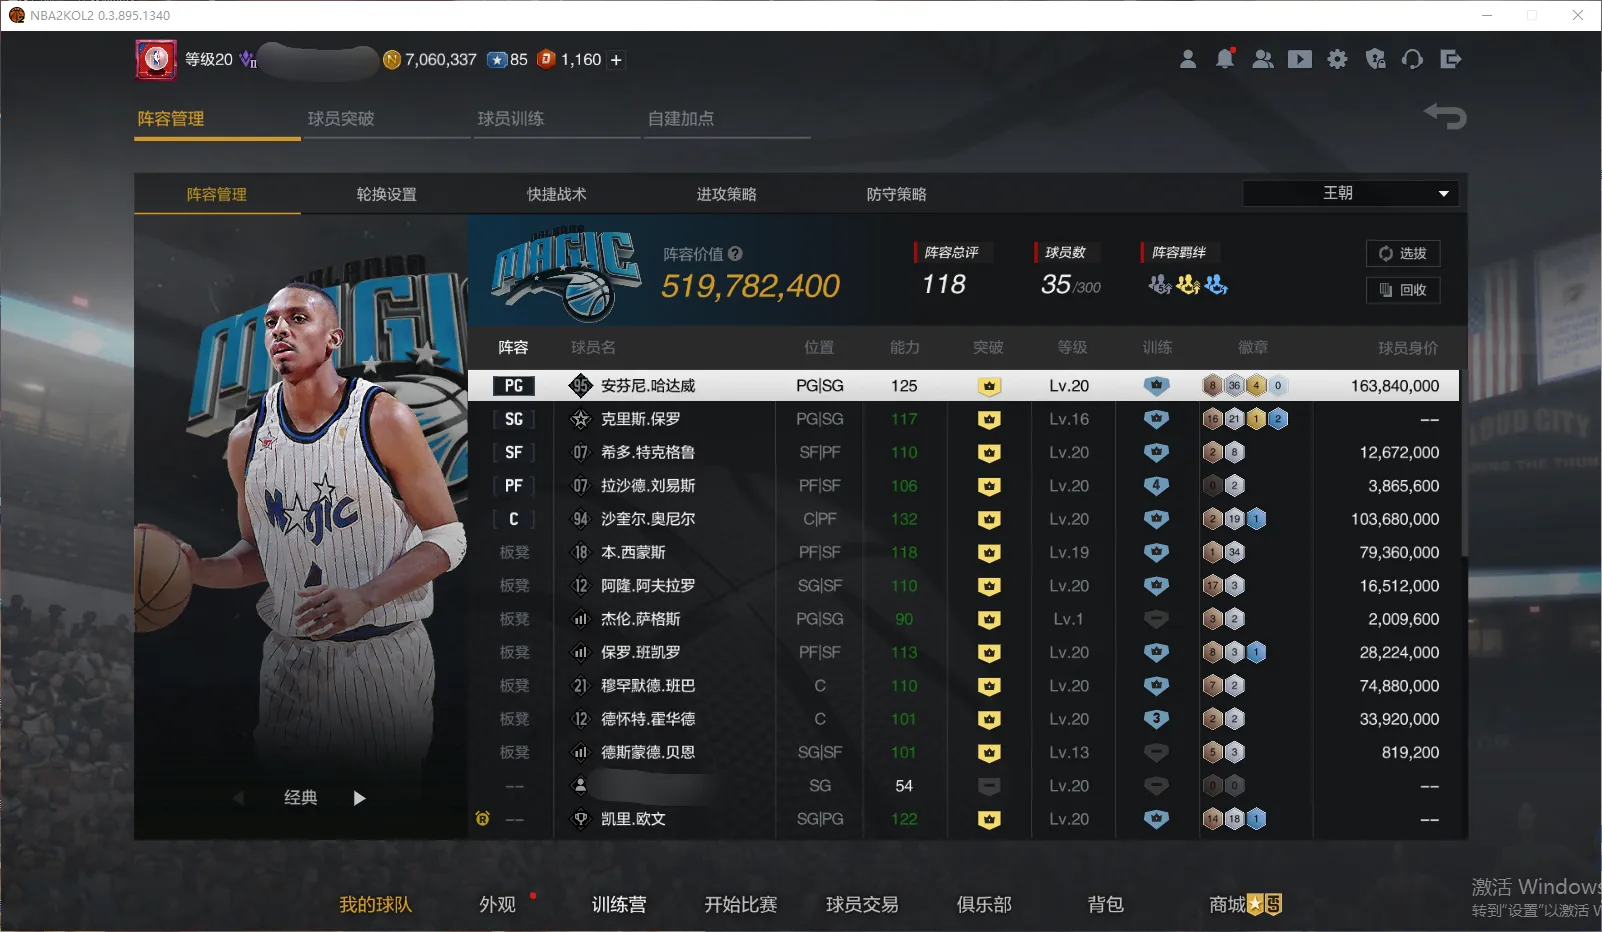Click the red currency icon beside 1,160
The image size is (1602, 932).
coord(546,60)
